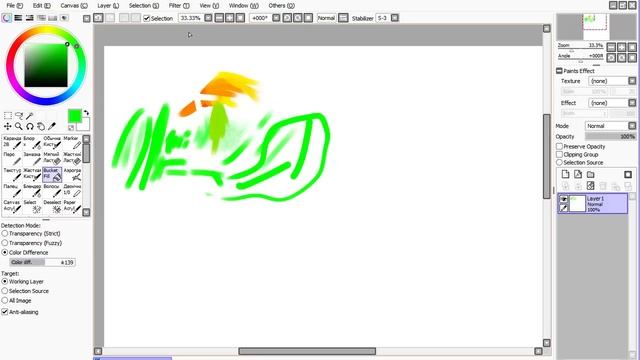Enable the Clipping Group checkbox
This screenshot has height=360, width=640.
tap(560, 154)
